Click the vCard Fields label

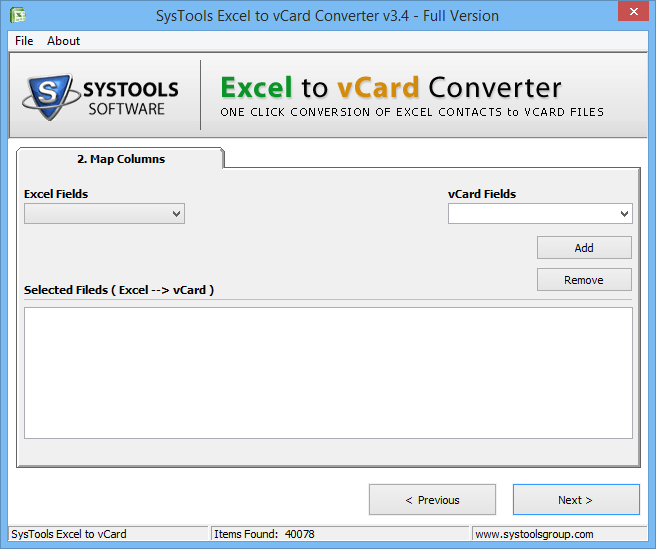click(x=482, y=194)
